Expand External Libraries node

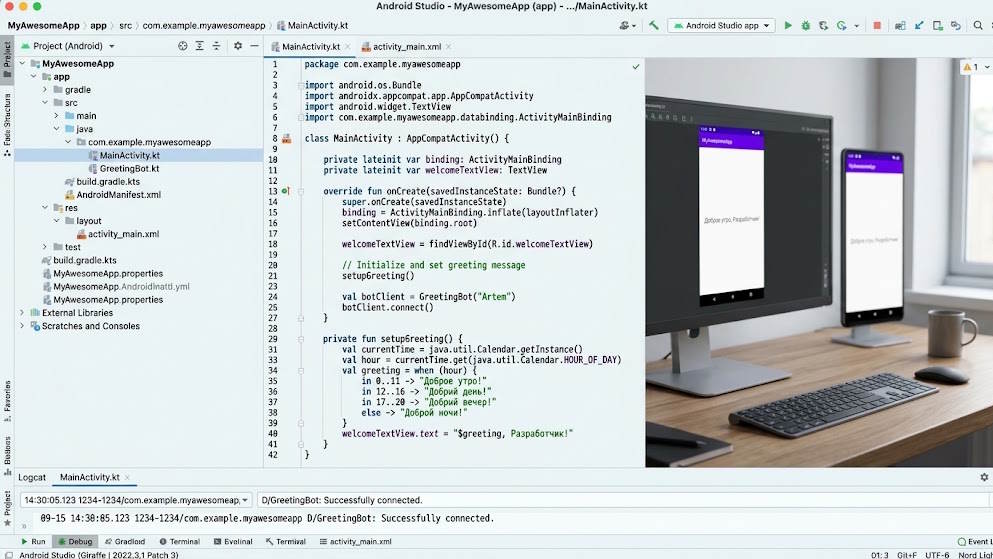pyautogui.click(x=22, y=313)
